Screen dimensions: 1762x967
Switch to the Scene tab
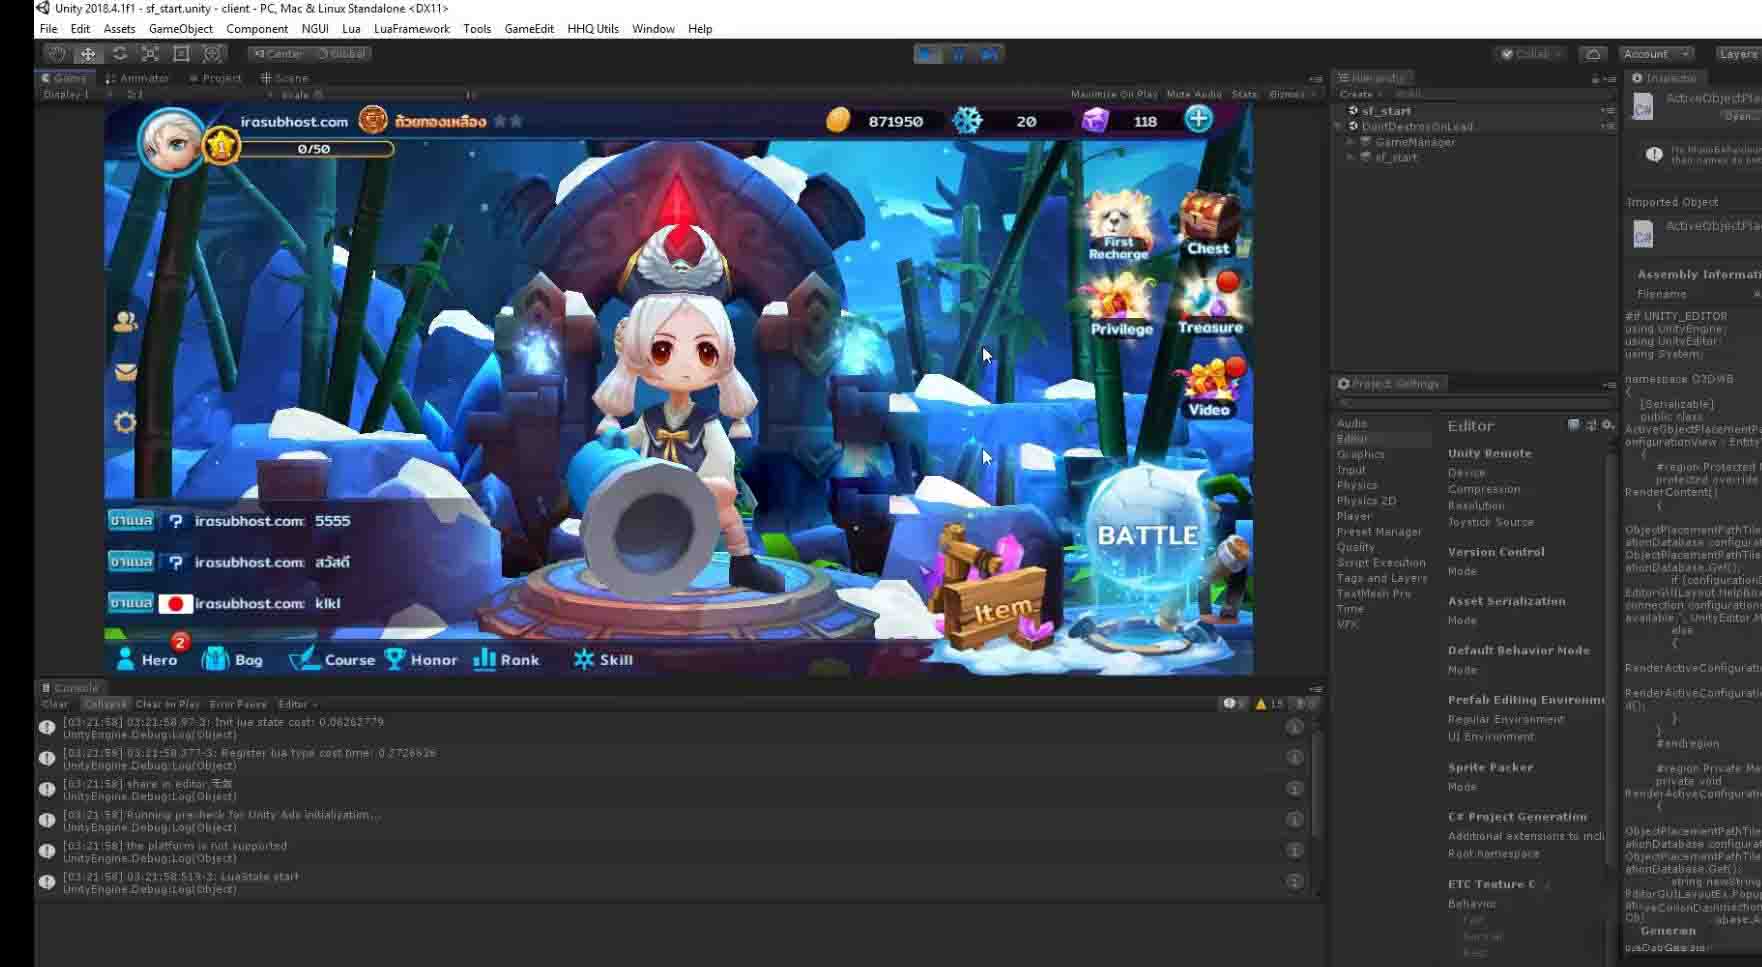coord(285,78)
